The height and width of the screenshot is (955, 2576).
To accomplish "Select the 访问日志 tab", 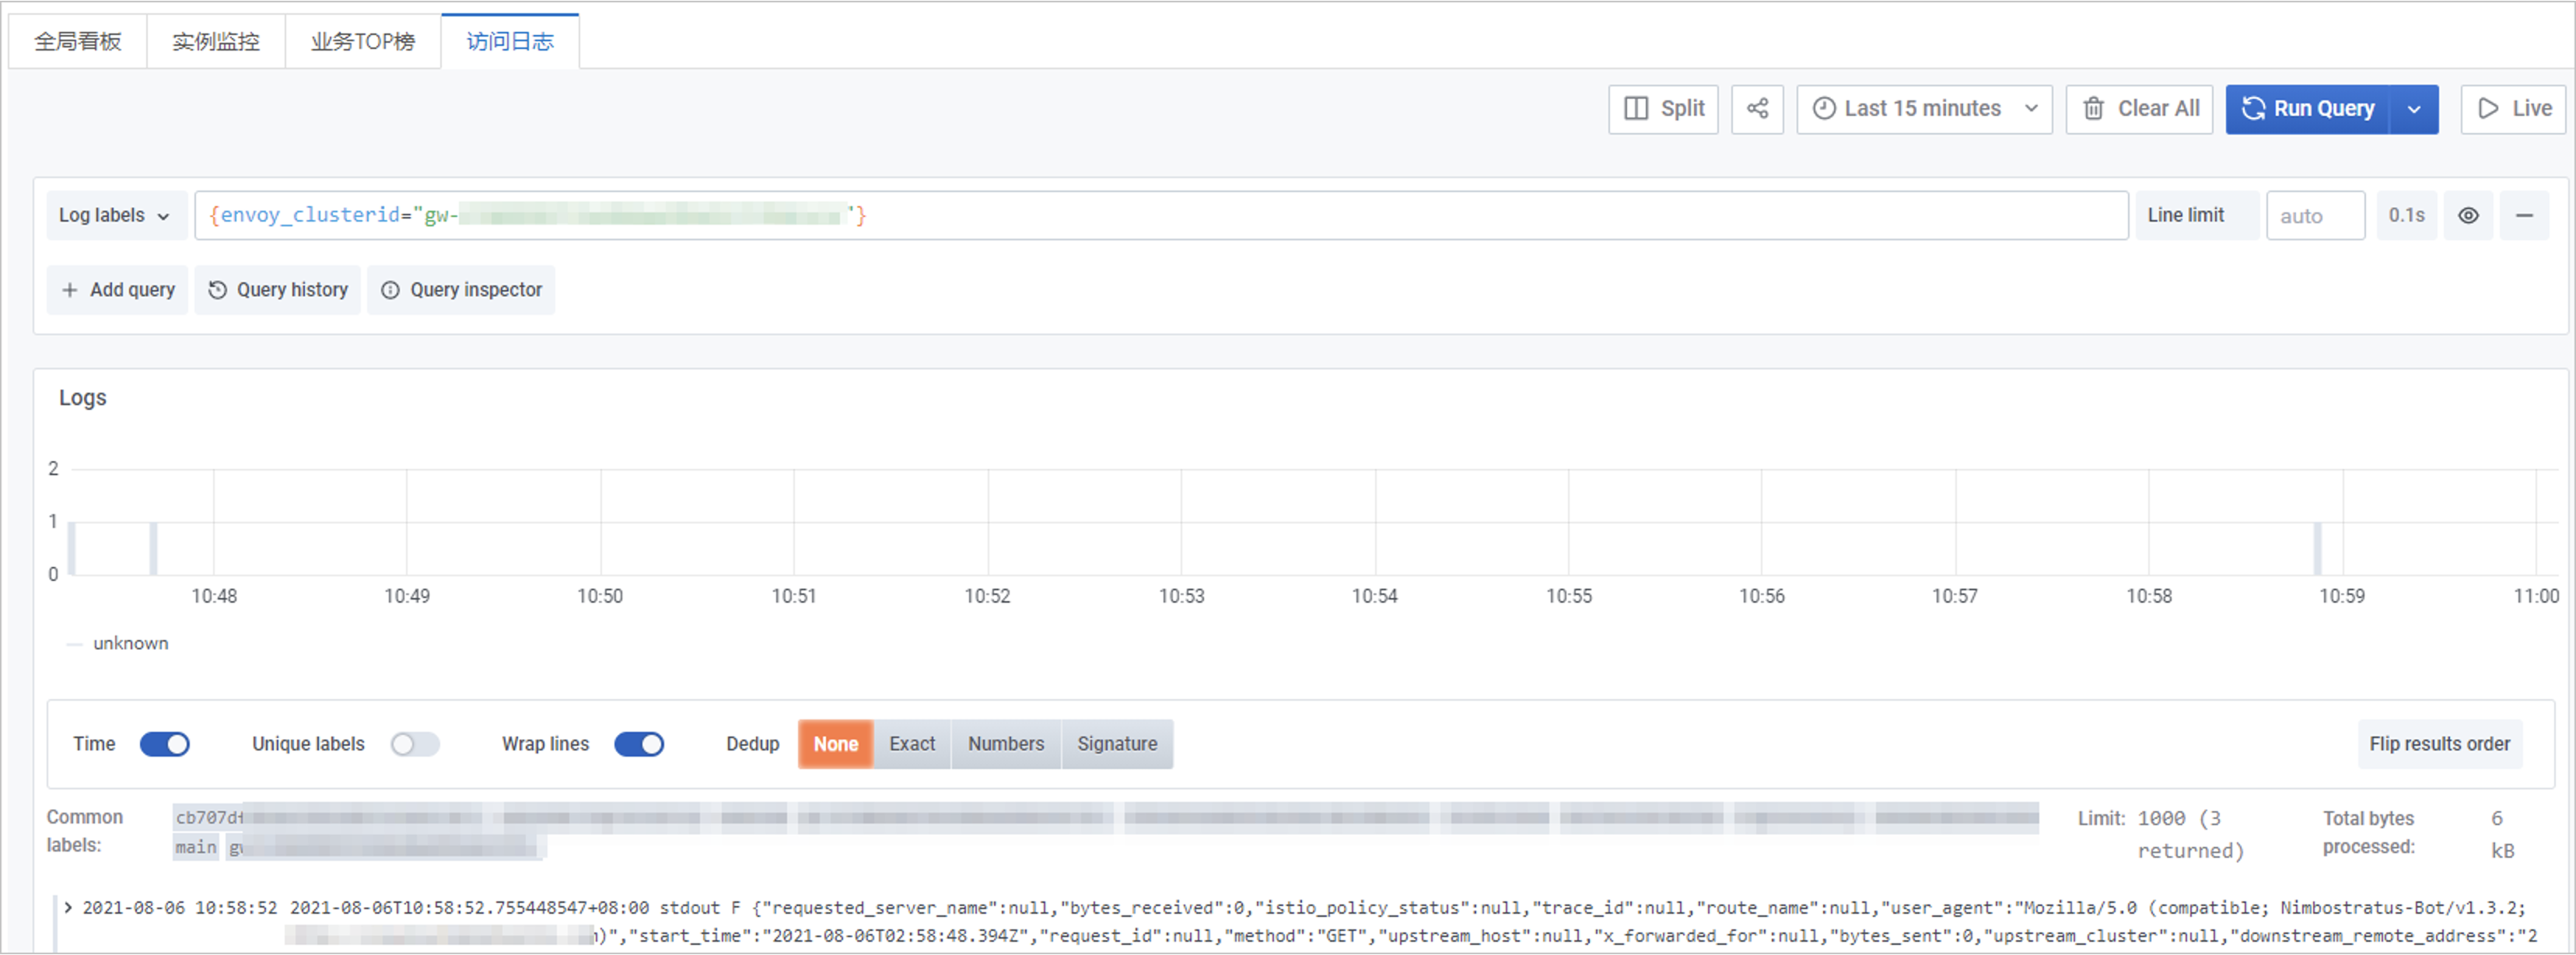I will point(510,41).
